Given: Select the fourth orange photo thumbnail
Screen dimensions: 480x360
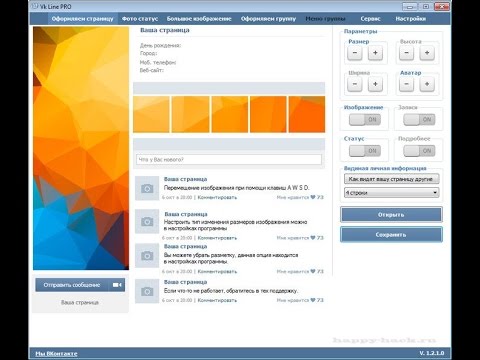Looking at the screenshot, I should pos(268,114).
